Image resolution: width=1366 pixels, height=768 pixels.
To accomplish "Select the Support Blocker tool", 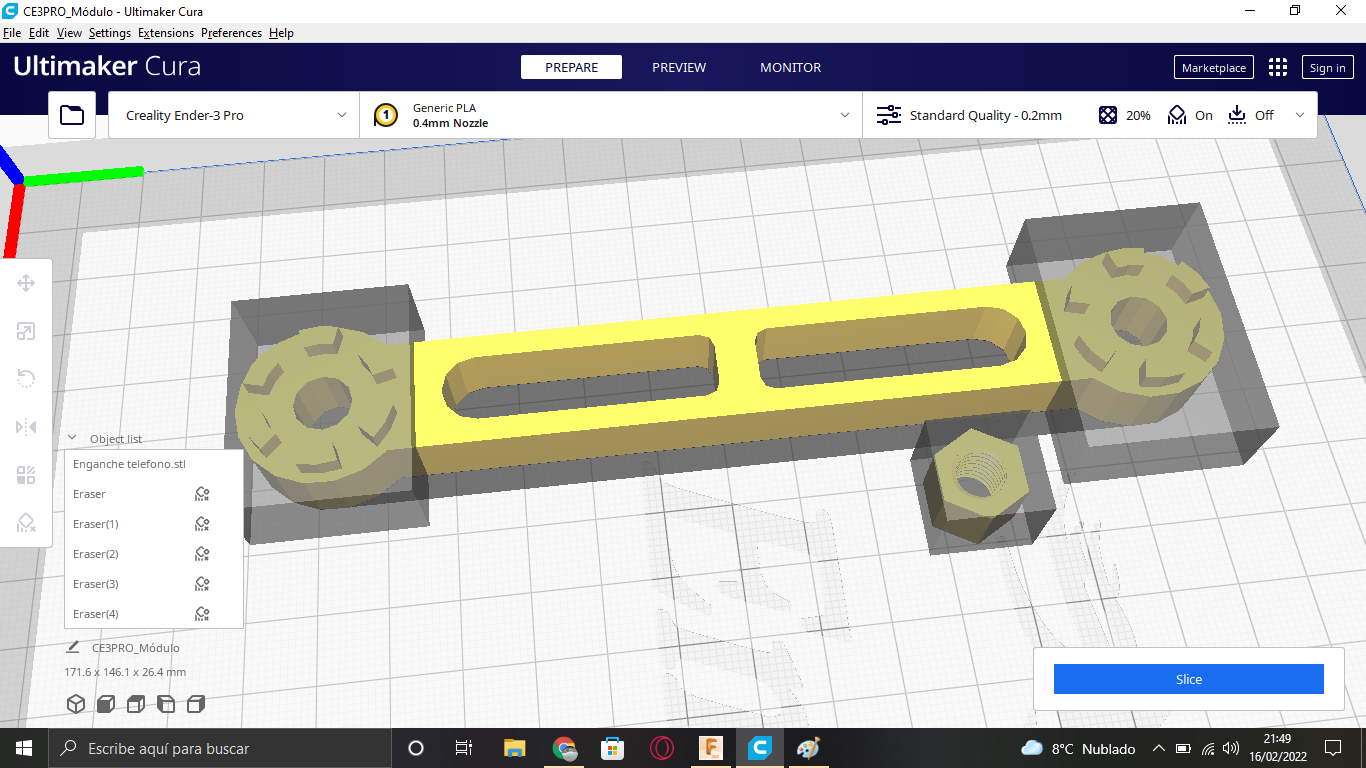I will pos(26,523).
